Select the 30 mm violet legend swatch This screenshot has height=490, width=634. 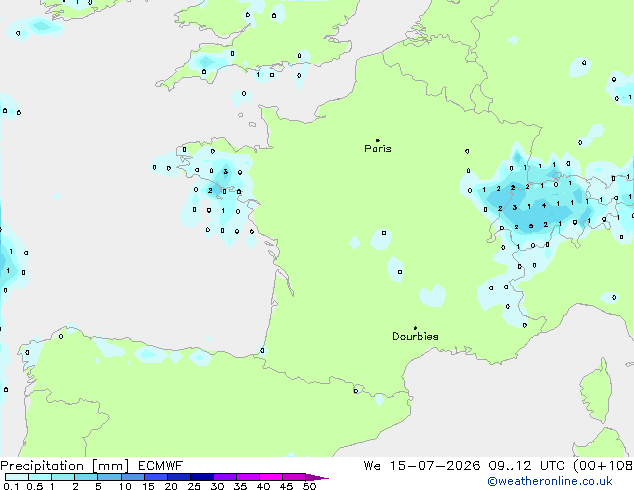pos(225,477)
